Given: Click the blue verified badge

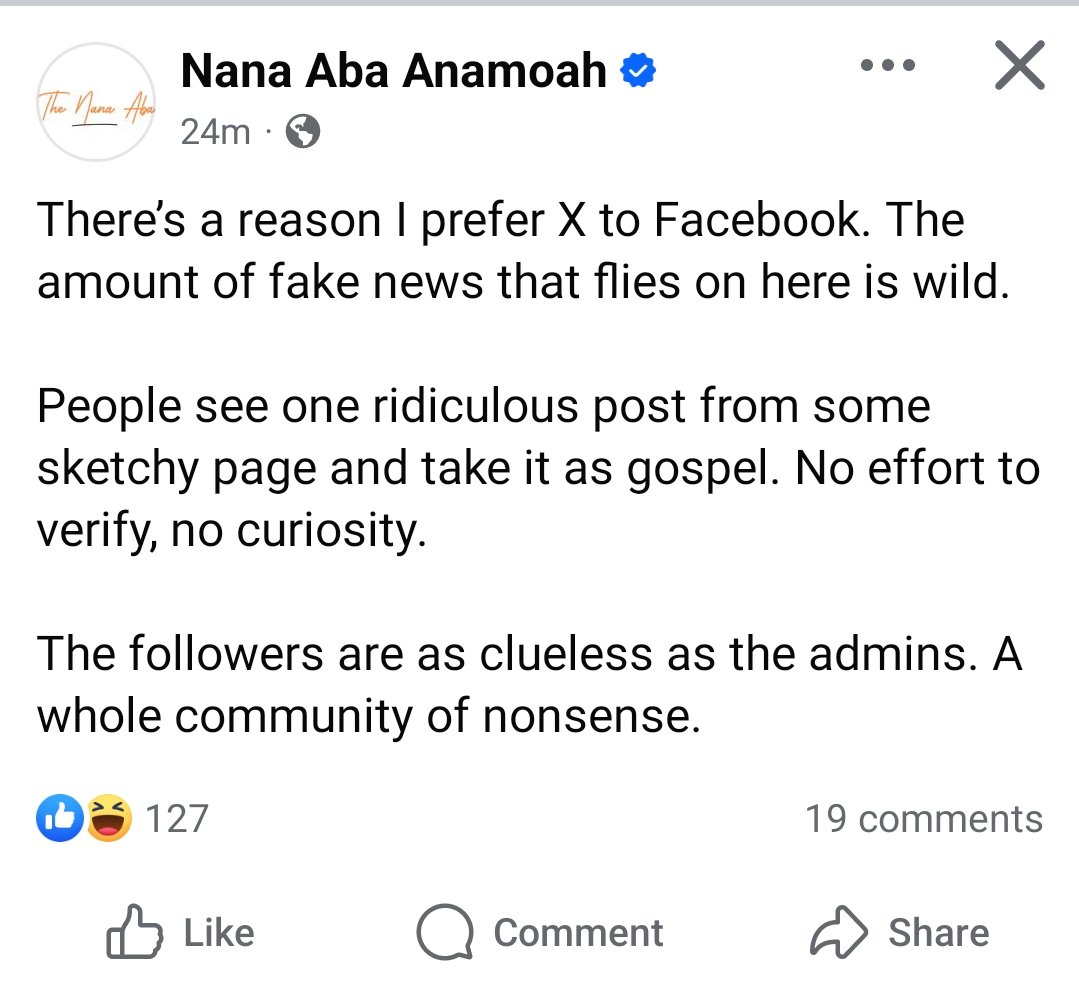Looking at the screenshot, I should 638,72.
